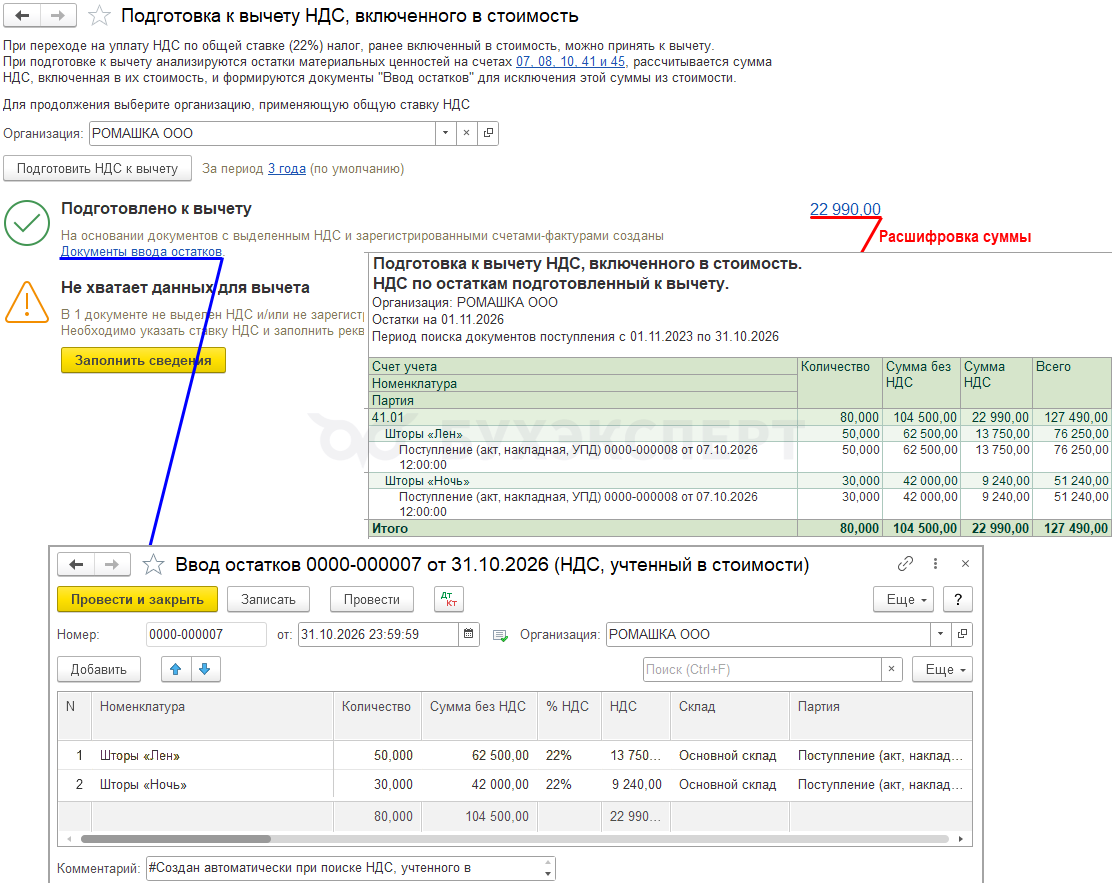Go back using main window back arrow

(22, 15)
